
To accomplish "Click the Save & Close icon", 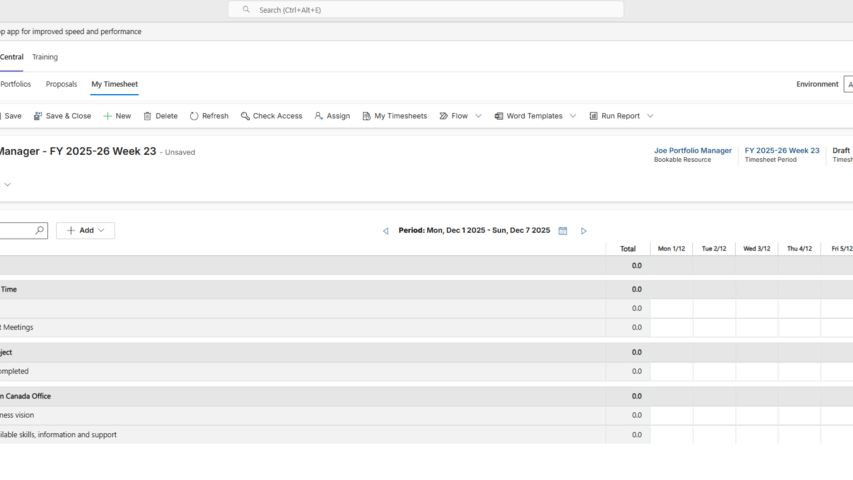I will pos(38,116).
